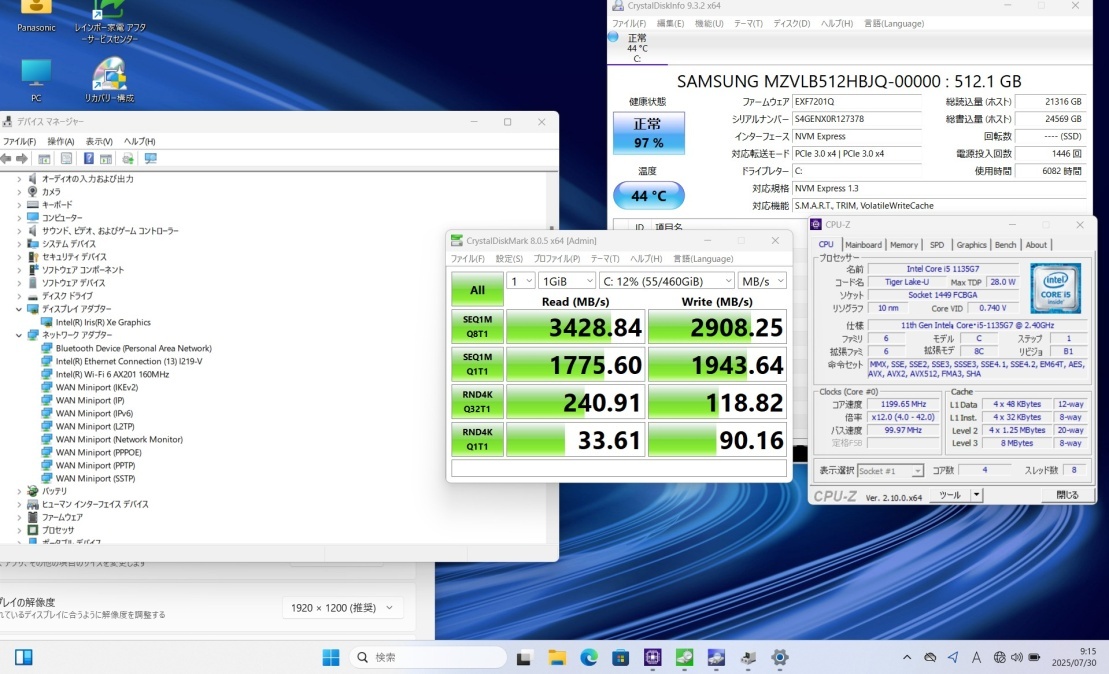Click the OneDrive cloud icon in the tray
Image resolution: width=1109 pixels, height=674 pixels.
pyautogui.click(x=930, y=657)
